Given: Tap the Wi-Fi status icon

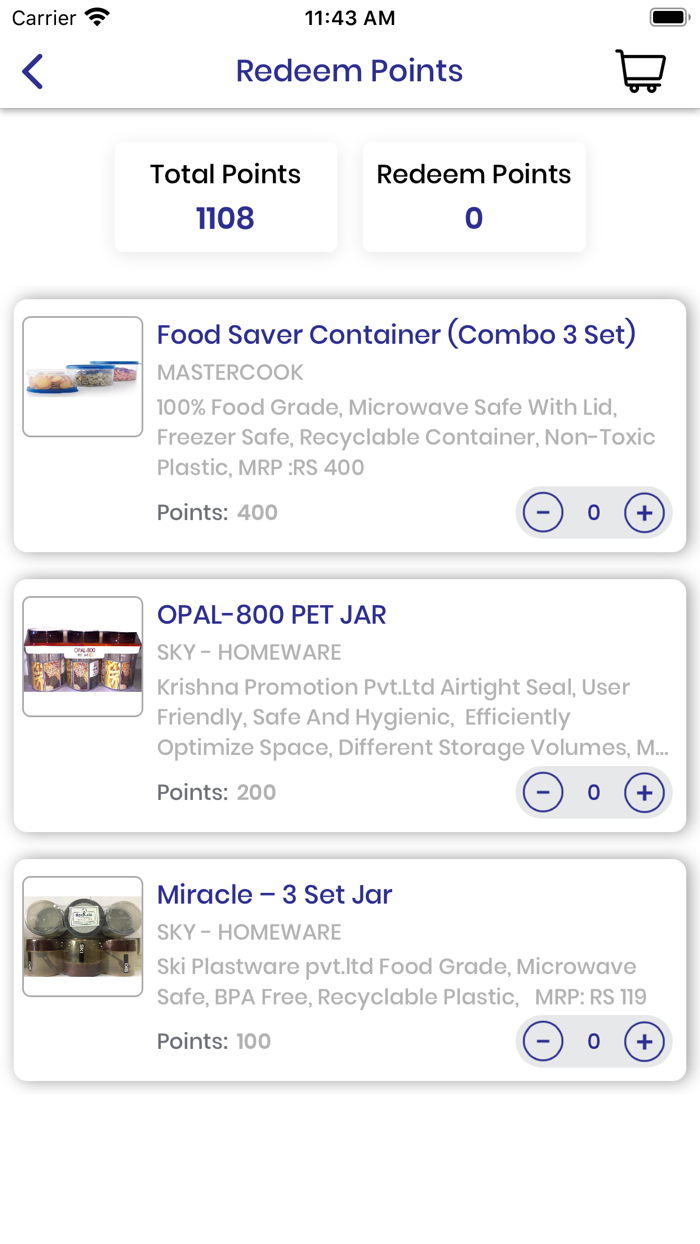Looking at the screenshot, I should tap(97, 17).
